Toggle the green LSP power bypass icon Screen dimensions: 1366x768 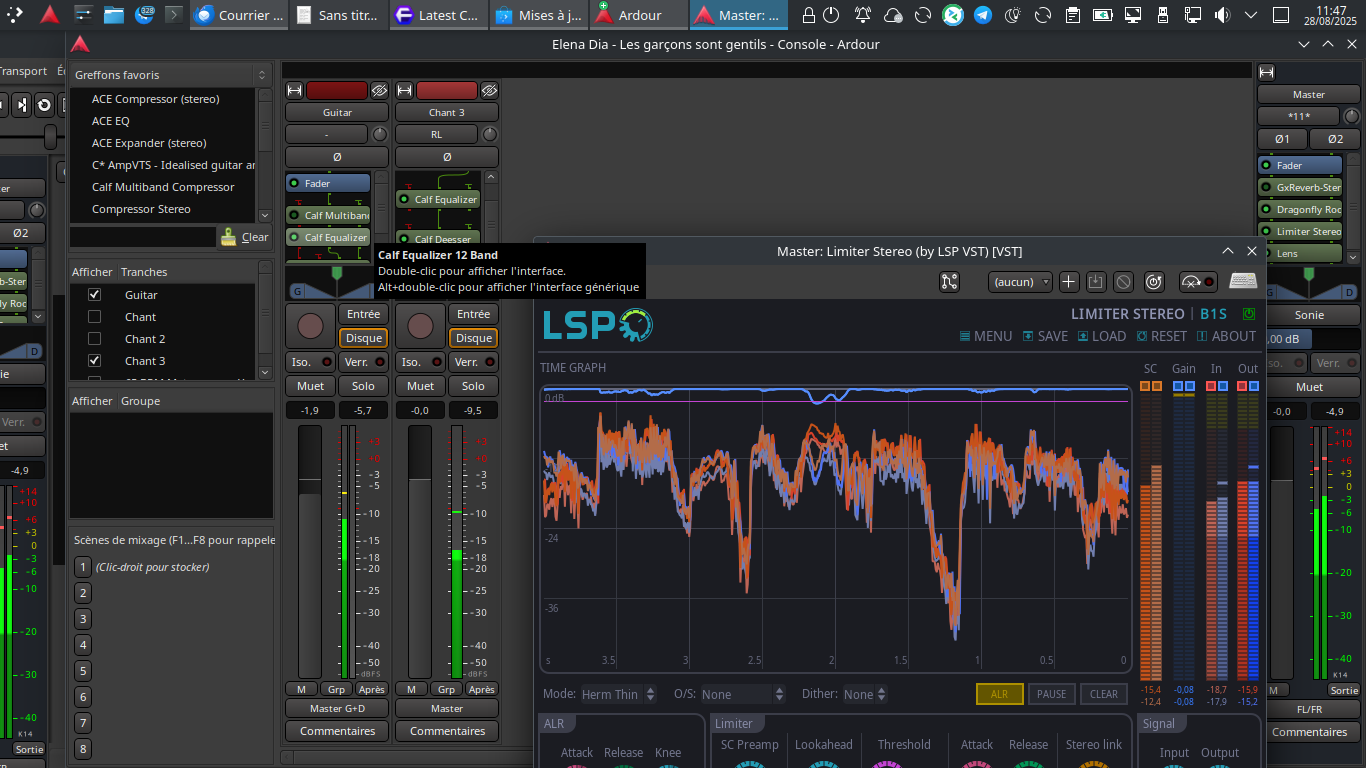pos(1248,314)
